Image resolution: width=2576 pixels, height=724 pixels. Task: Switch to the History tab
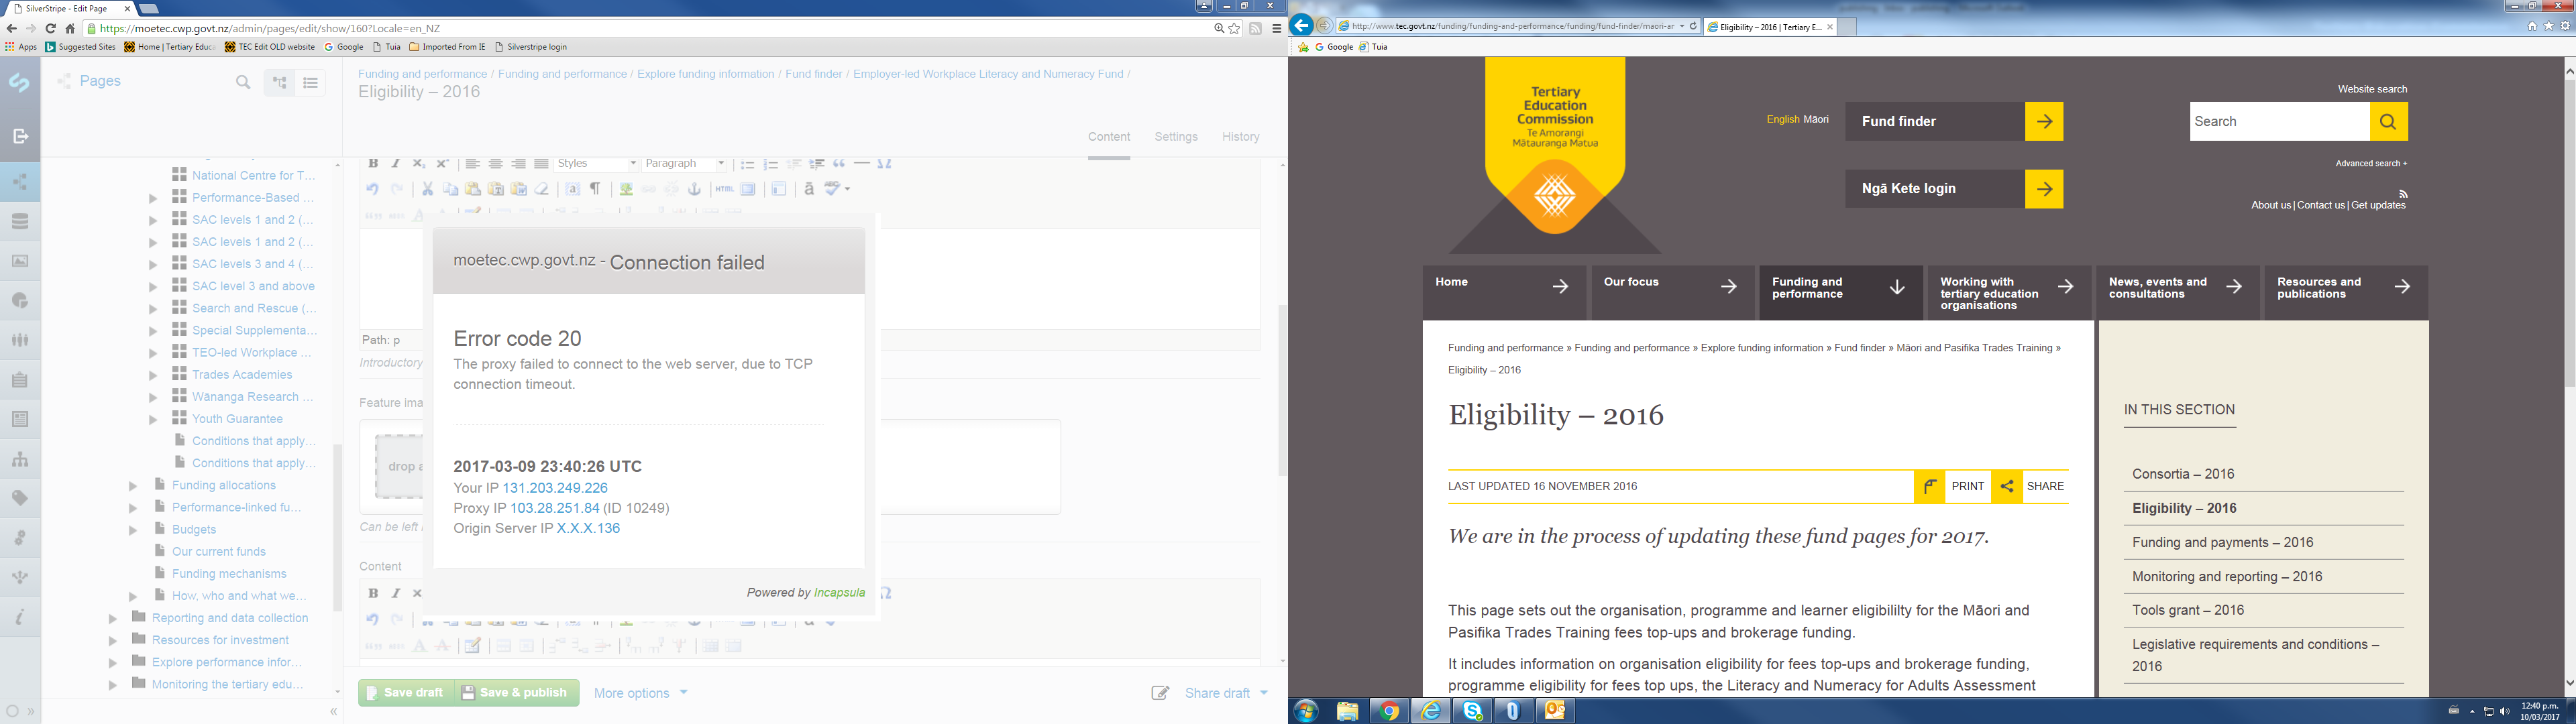[1240, 137]
